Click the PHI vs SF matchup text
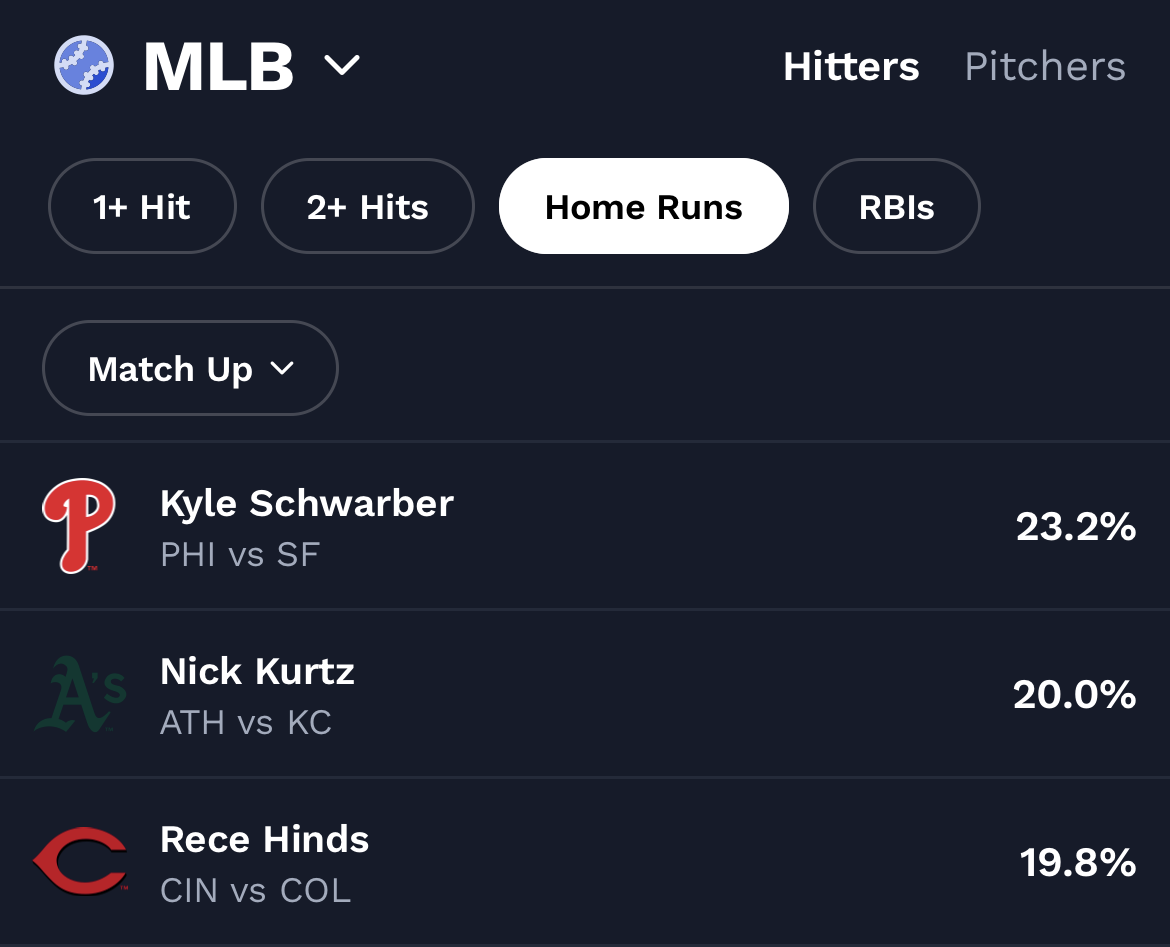The height and width of the screenshot is (947, 1170). tap(240, 554)
